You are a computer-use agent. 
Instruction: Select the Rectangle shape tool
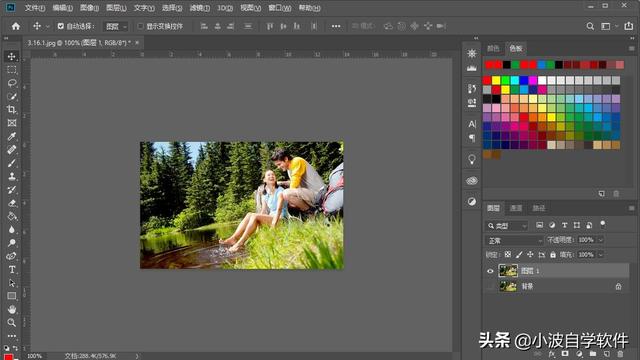tap(11, 296)
